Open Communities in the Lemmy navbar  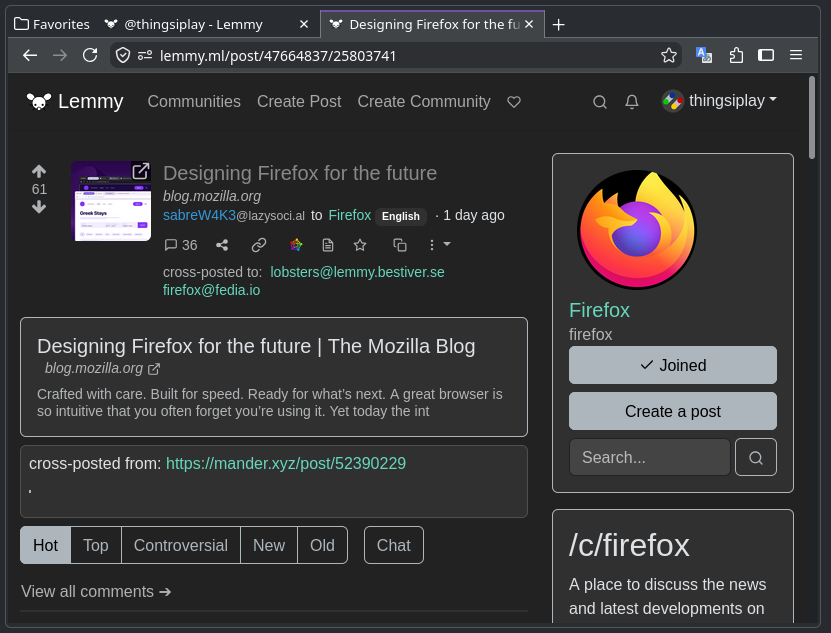click(194, 101)
